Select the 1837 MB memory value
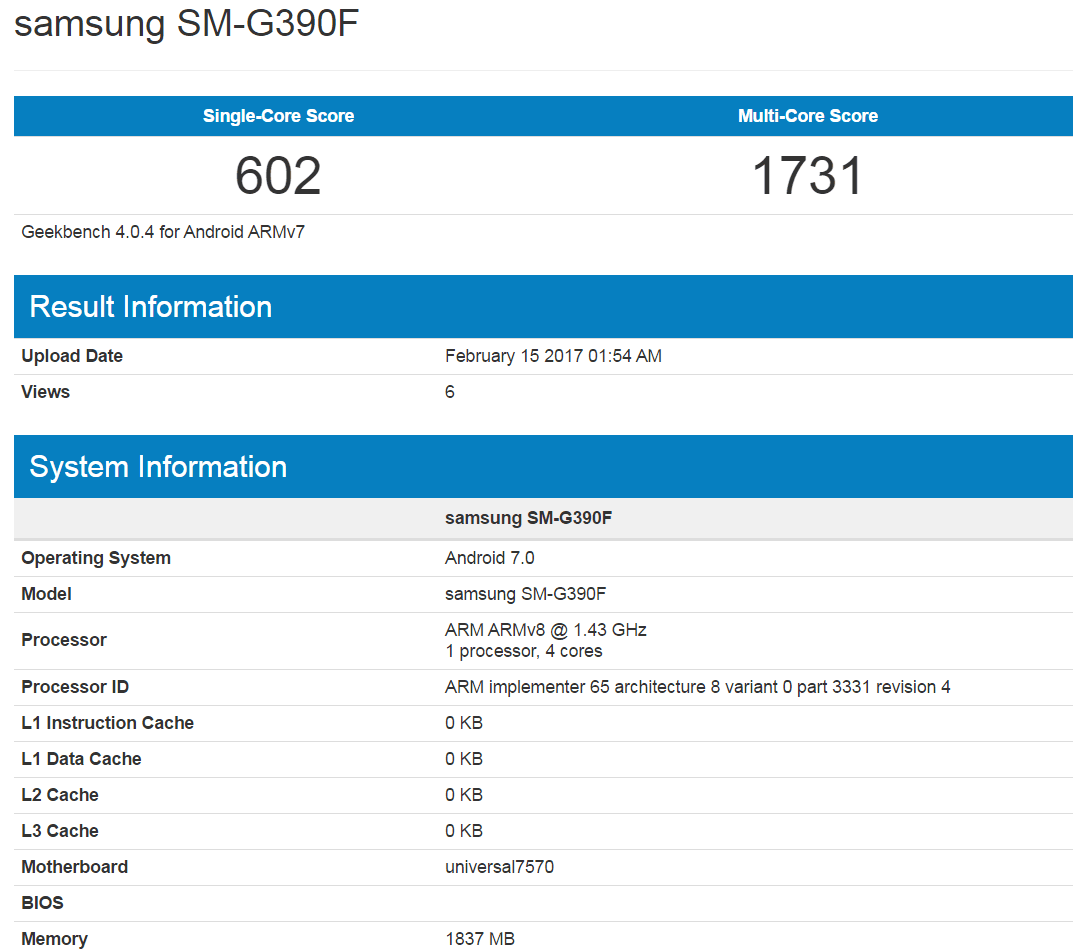1083x951 pixels. 480,939
